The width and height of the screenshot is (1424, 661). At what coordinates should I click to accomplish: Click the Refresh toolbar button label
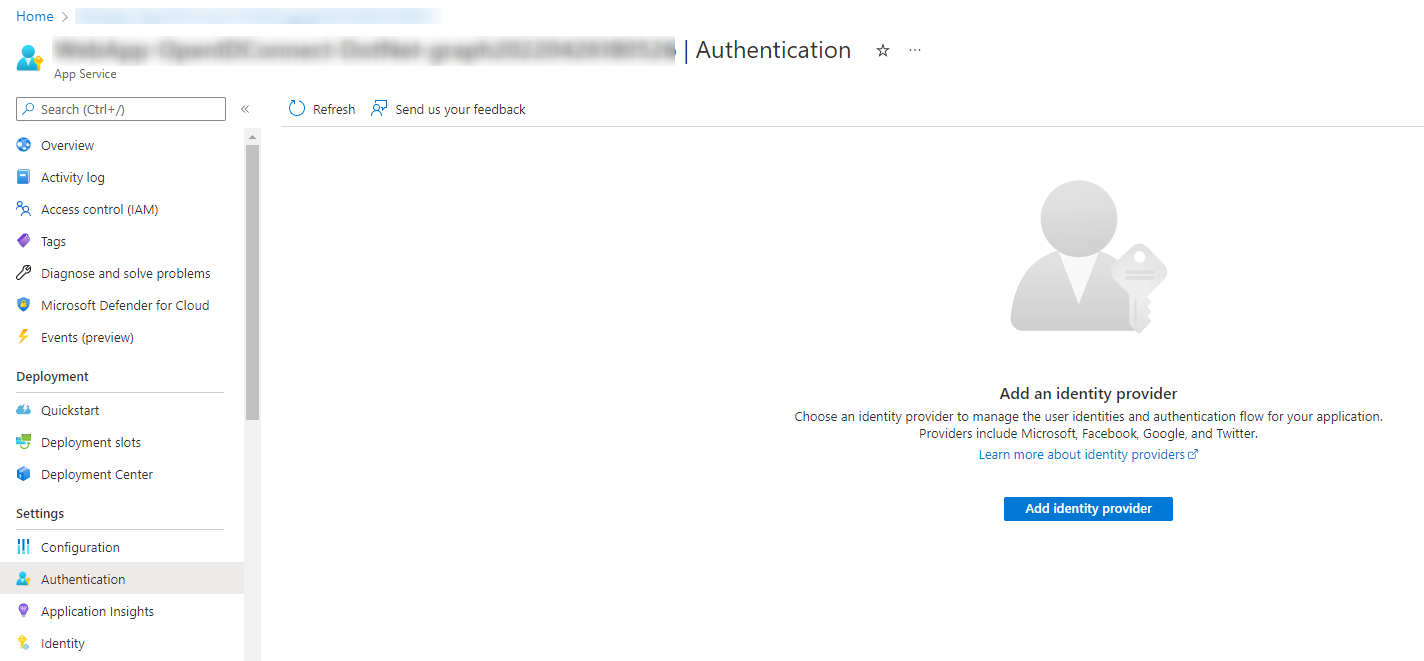pos(334,109)
